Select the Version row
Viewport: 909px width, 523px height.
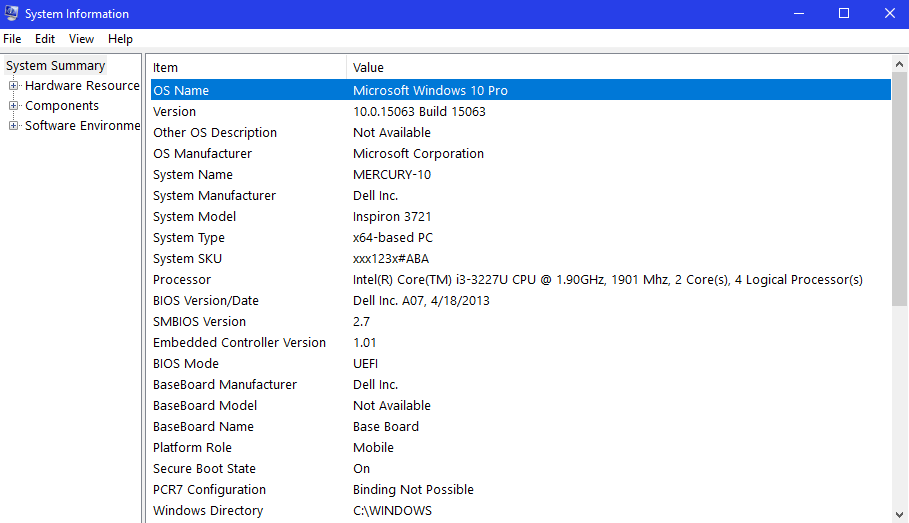(x=521, y=111)
